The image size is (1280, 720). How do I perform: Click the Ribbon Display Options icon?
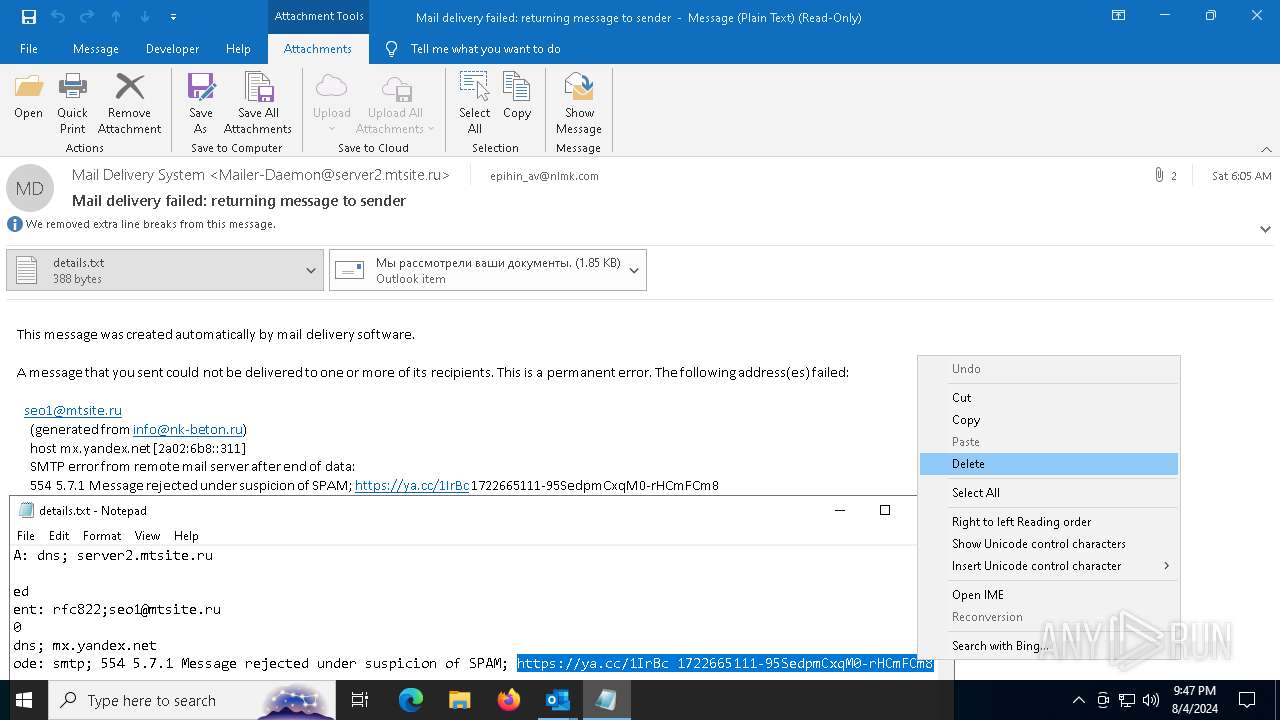pyautogui.click(x=1119, y=16)
